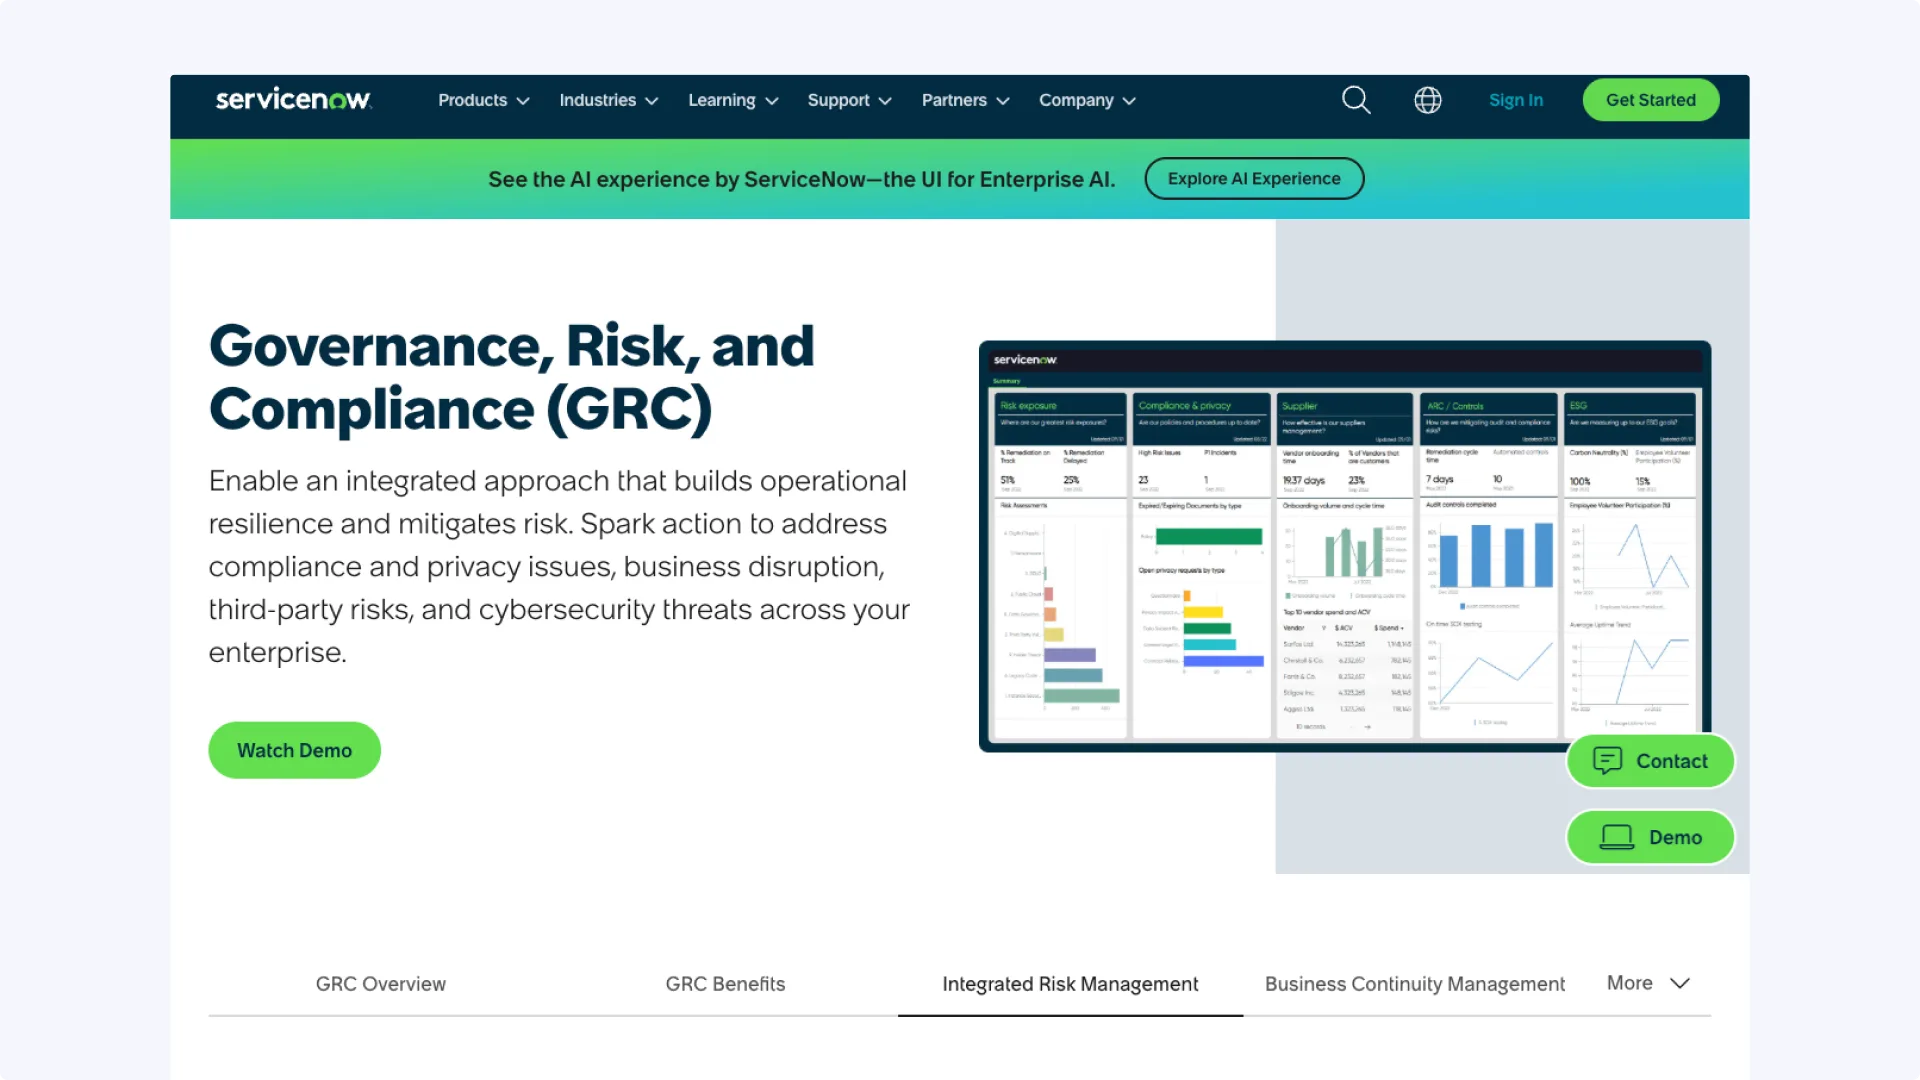Viewport: 1920px width, 1080px height.
Task: Click the GRC dashboard preview image
Action: pos(1344,546)
